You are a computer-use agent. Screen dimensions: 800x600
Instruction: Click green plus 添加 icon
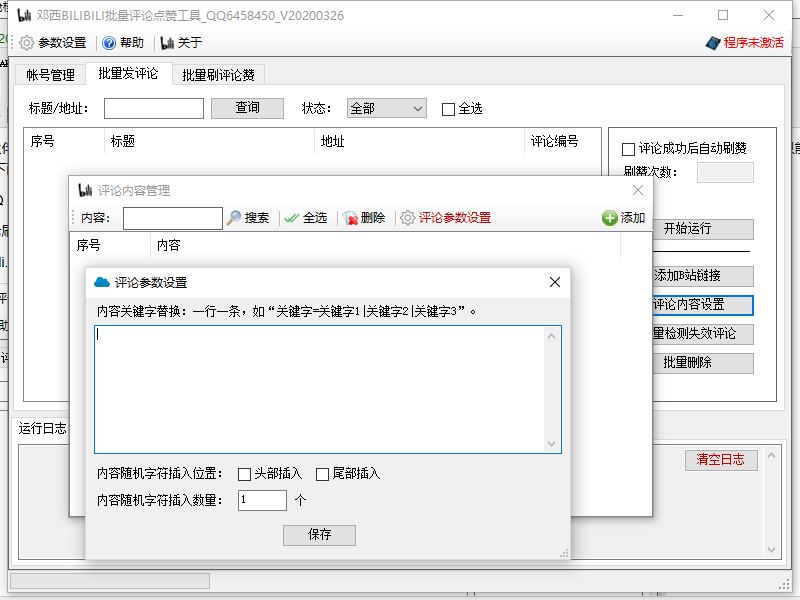click(609, 218)
